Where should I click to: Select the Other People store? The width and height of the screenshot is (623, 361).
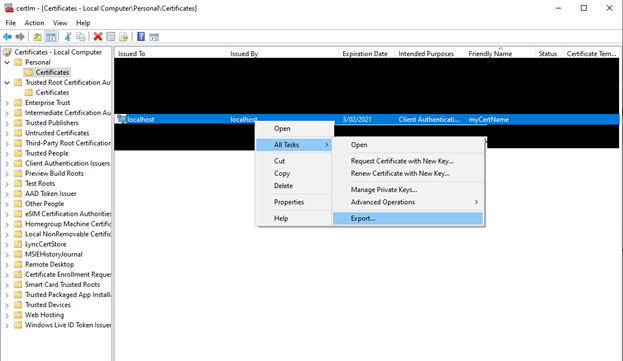click(x=44, y=204)
